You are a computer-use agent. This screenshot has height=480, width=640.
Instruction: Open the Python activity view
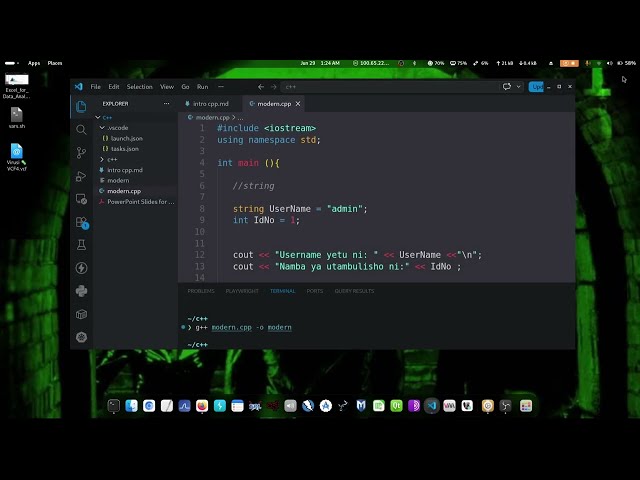[x=81, y=291]
